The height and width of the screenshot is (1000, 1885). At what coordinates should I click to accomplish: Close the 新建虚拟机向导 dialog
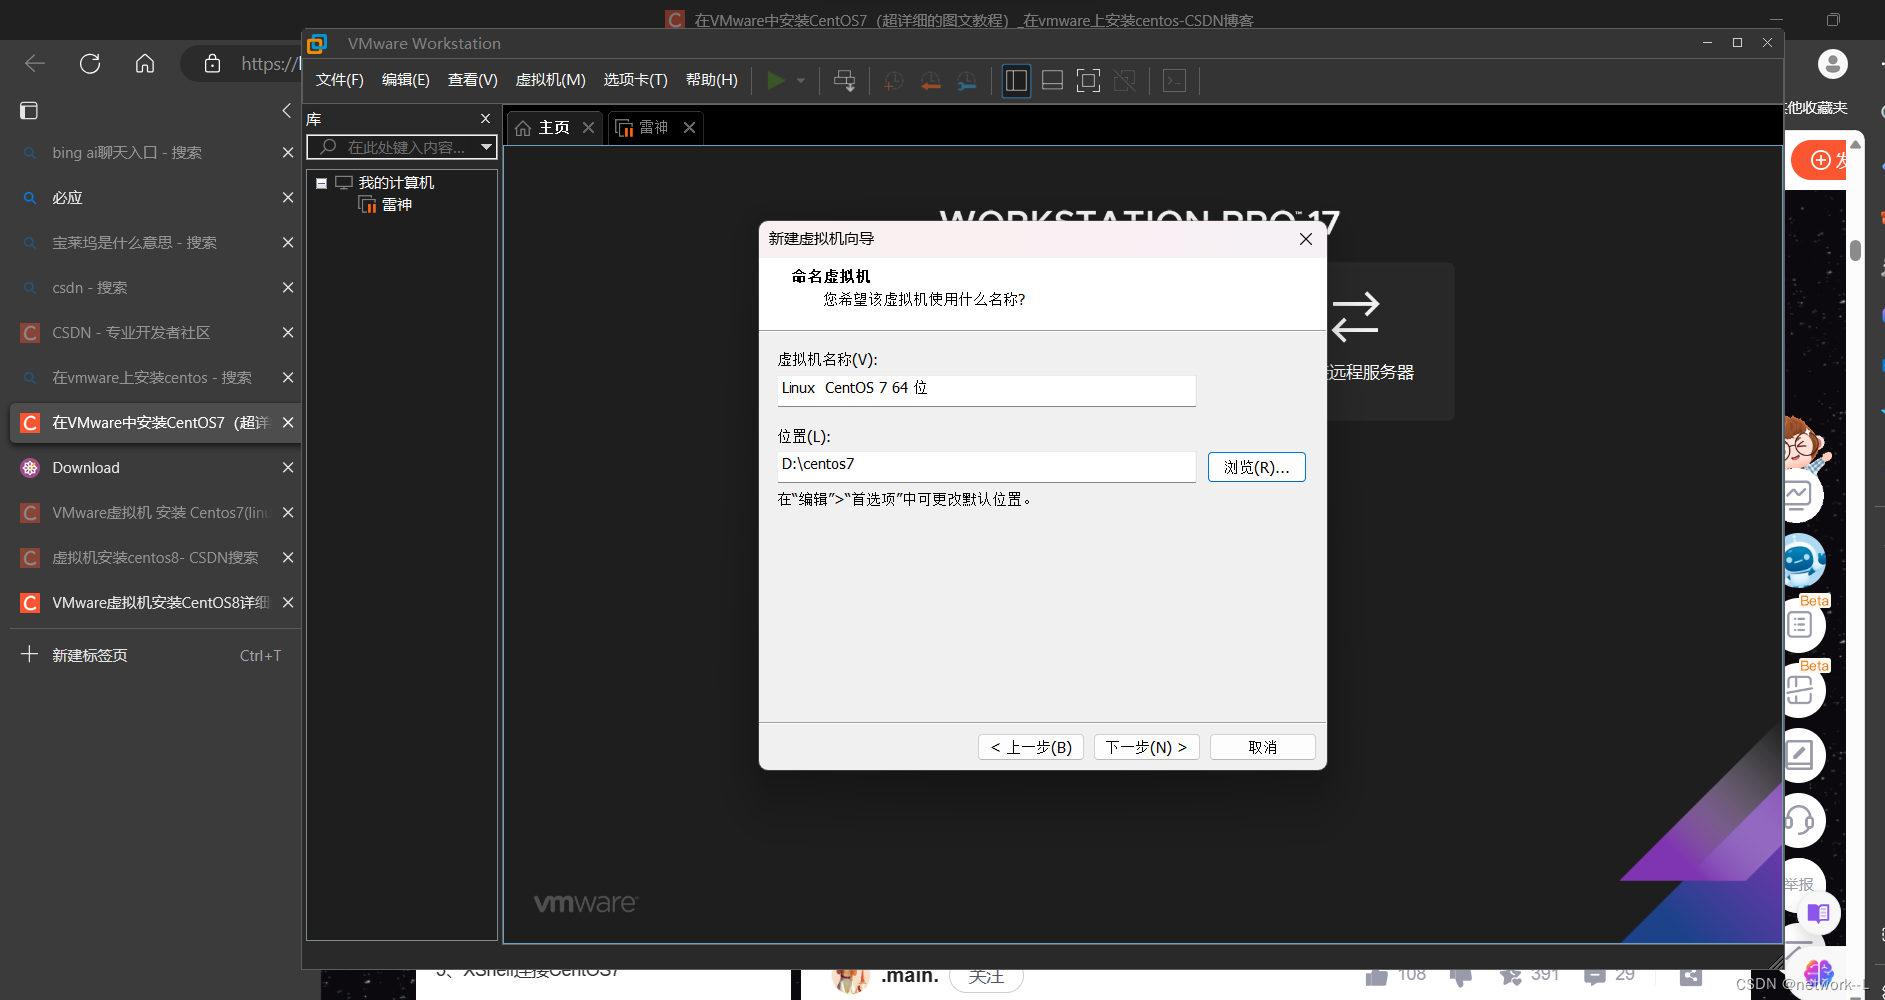point(1305,239)
